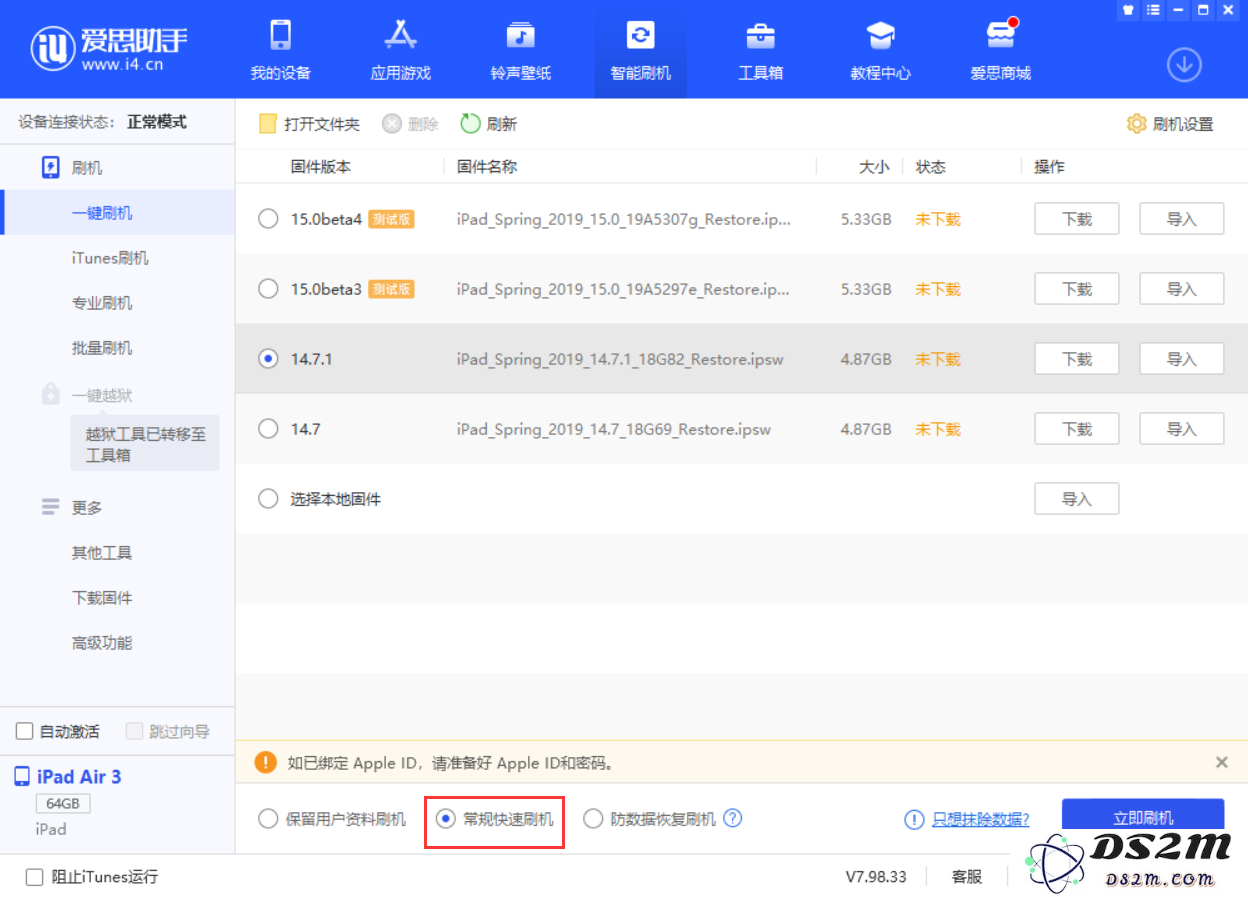Click the 删除 delete icon
The width and height of the screenshot is (1248, 897).
pyautogui.click(x=392, y=124)
